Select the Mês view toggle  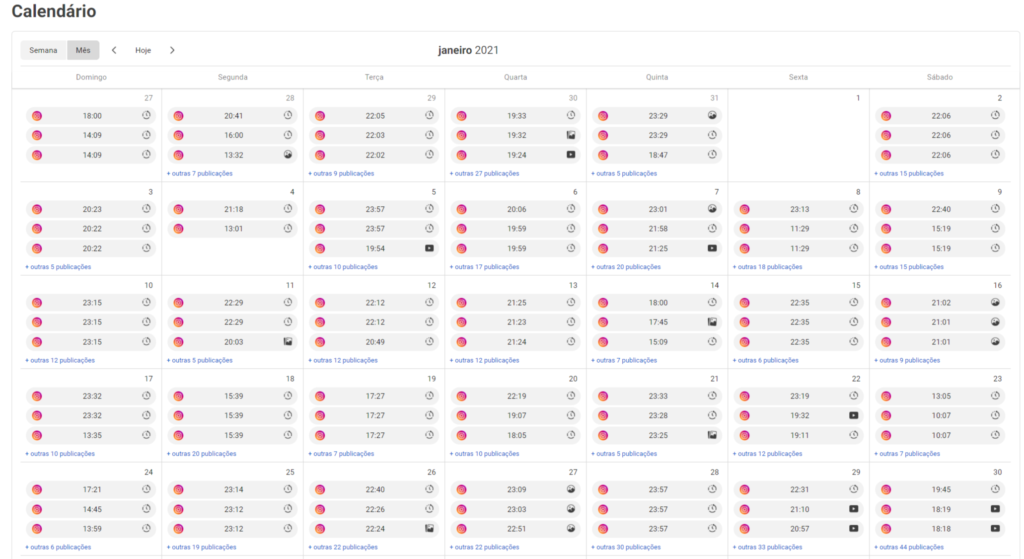(83, 50)
